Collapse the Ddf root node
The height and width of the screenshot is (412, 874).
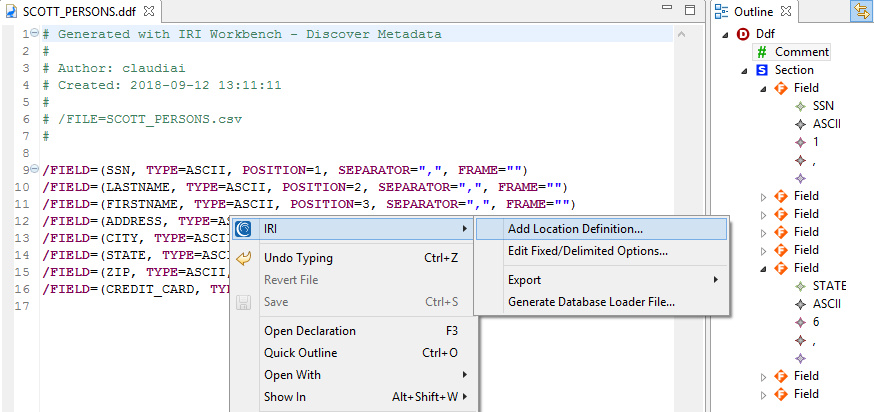coord(725,35)
